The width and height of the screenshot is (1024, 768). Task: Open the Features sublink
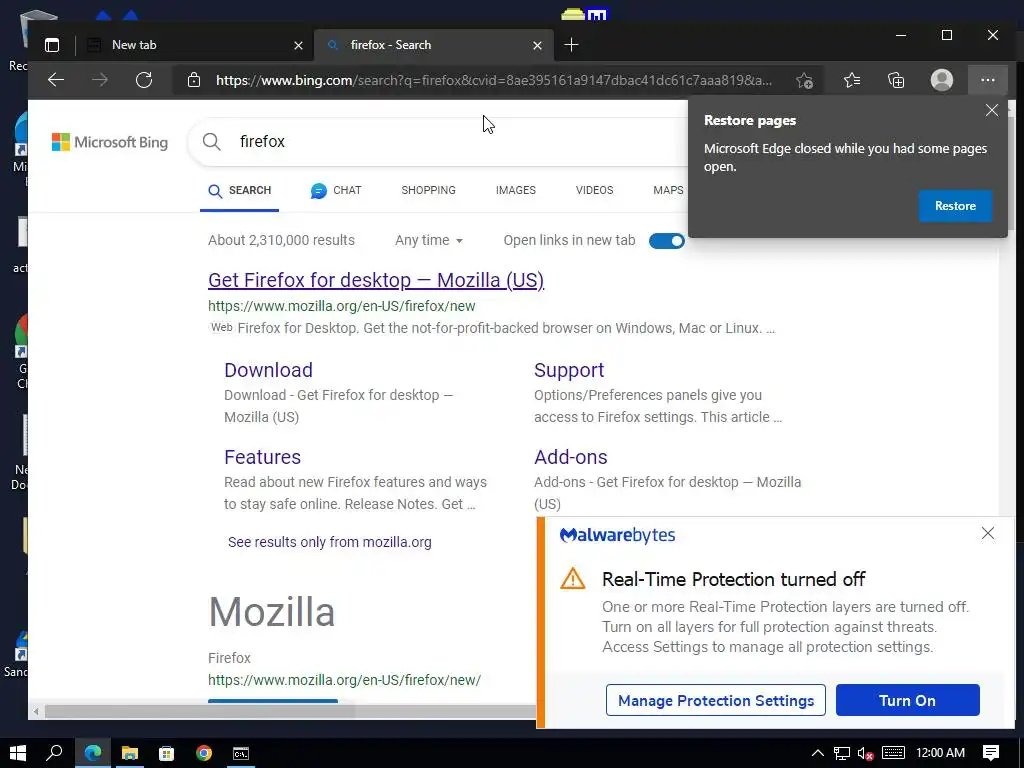pyautogui.click(x=263, y=456)
